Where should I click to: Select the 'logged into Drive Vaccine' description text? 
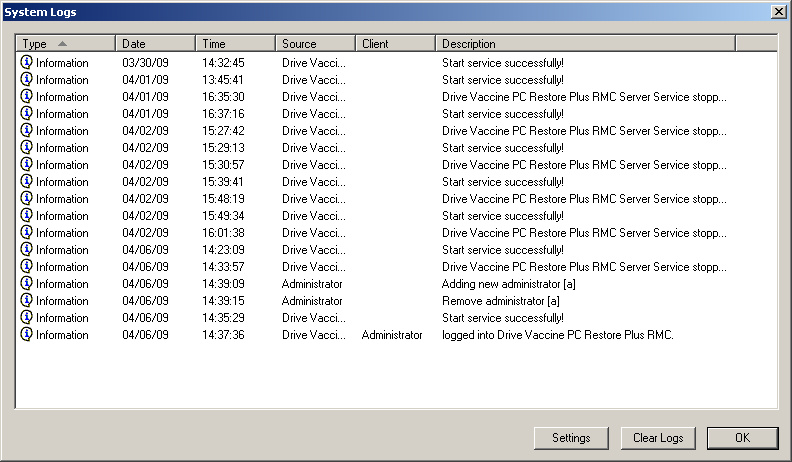558,335
